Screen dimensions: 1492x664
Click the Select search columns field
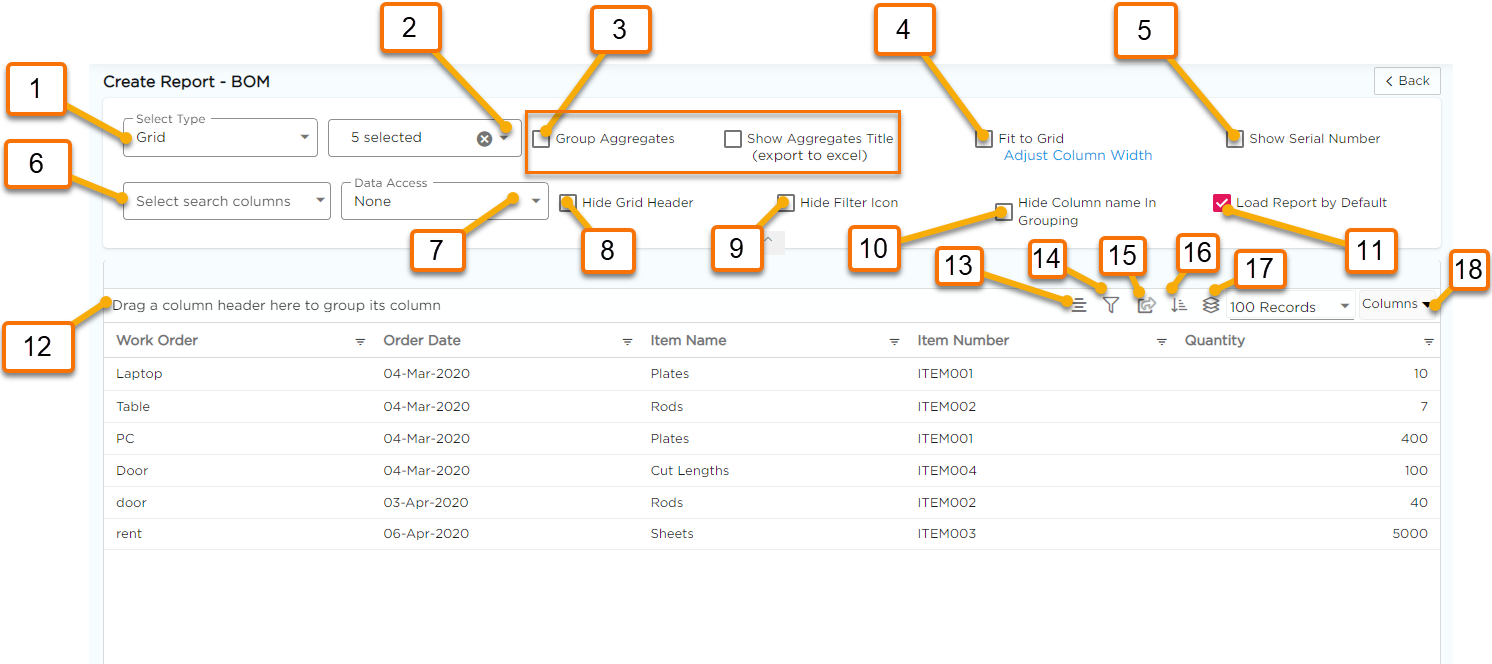coord(226,201)
